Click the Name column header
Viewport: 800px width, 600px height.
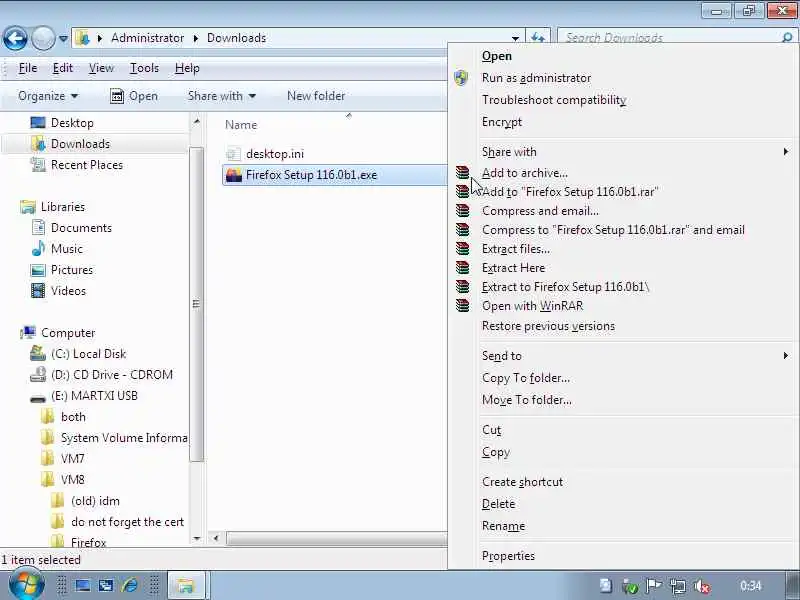(241, 125)
